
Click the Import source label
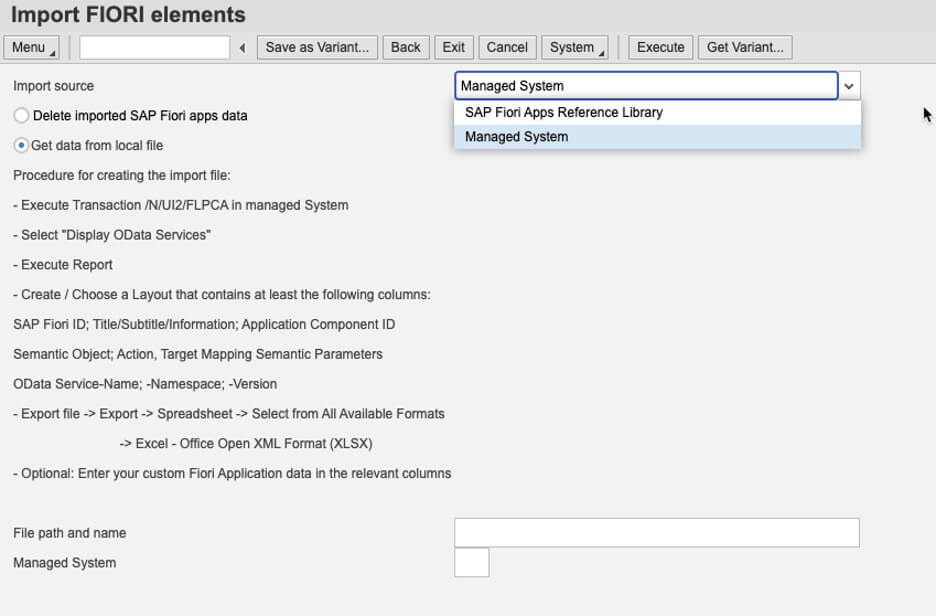pos(54,86)
